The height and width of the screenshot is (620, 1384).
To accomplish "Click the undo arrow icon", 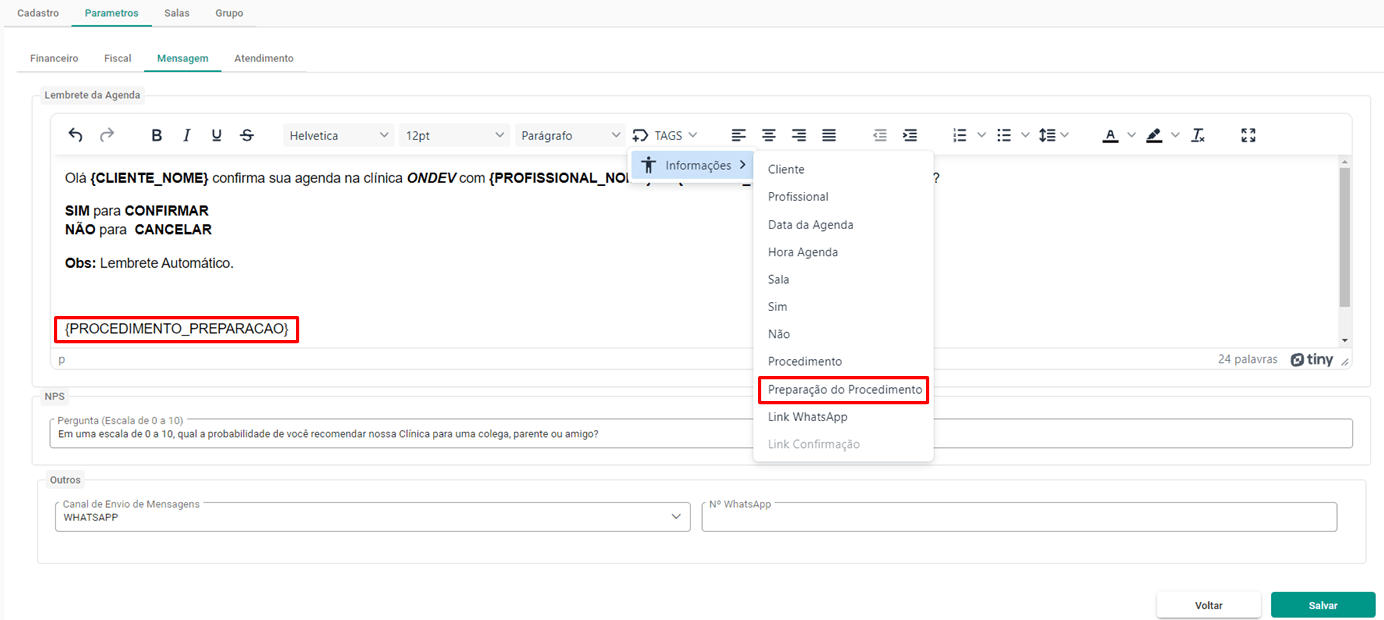I will (76, 135).
